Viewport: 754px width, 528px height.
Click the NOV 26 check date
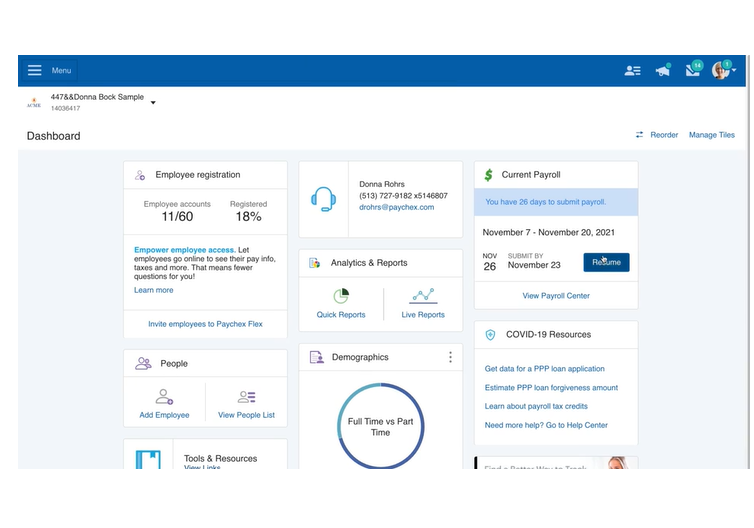tap(490, 262)
